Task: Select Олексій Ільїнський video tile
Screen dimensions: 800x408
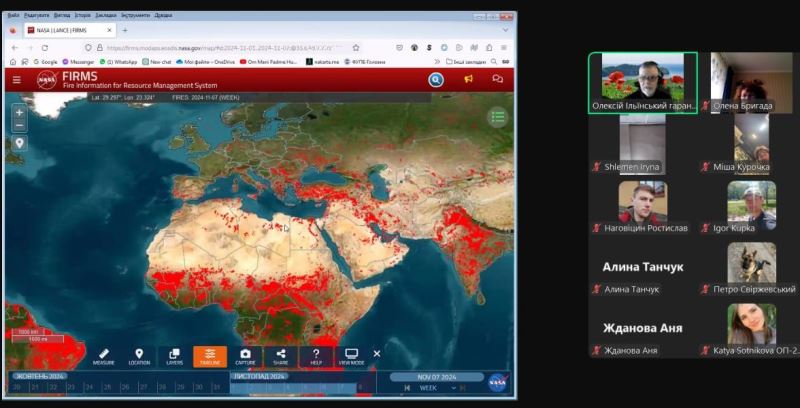Action: [x=643, y=83]
